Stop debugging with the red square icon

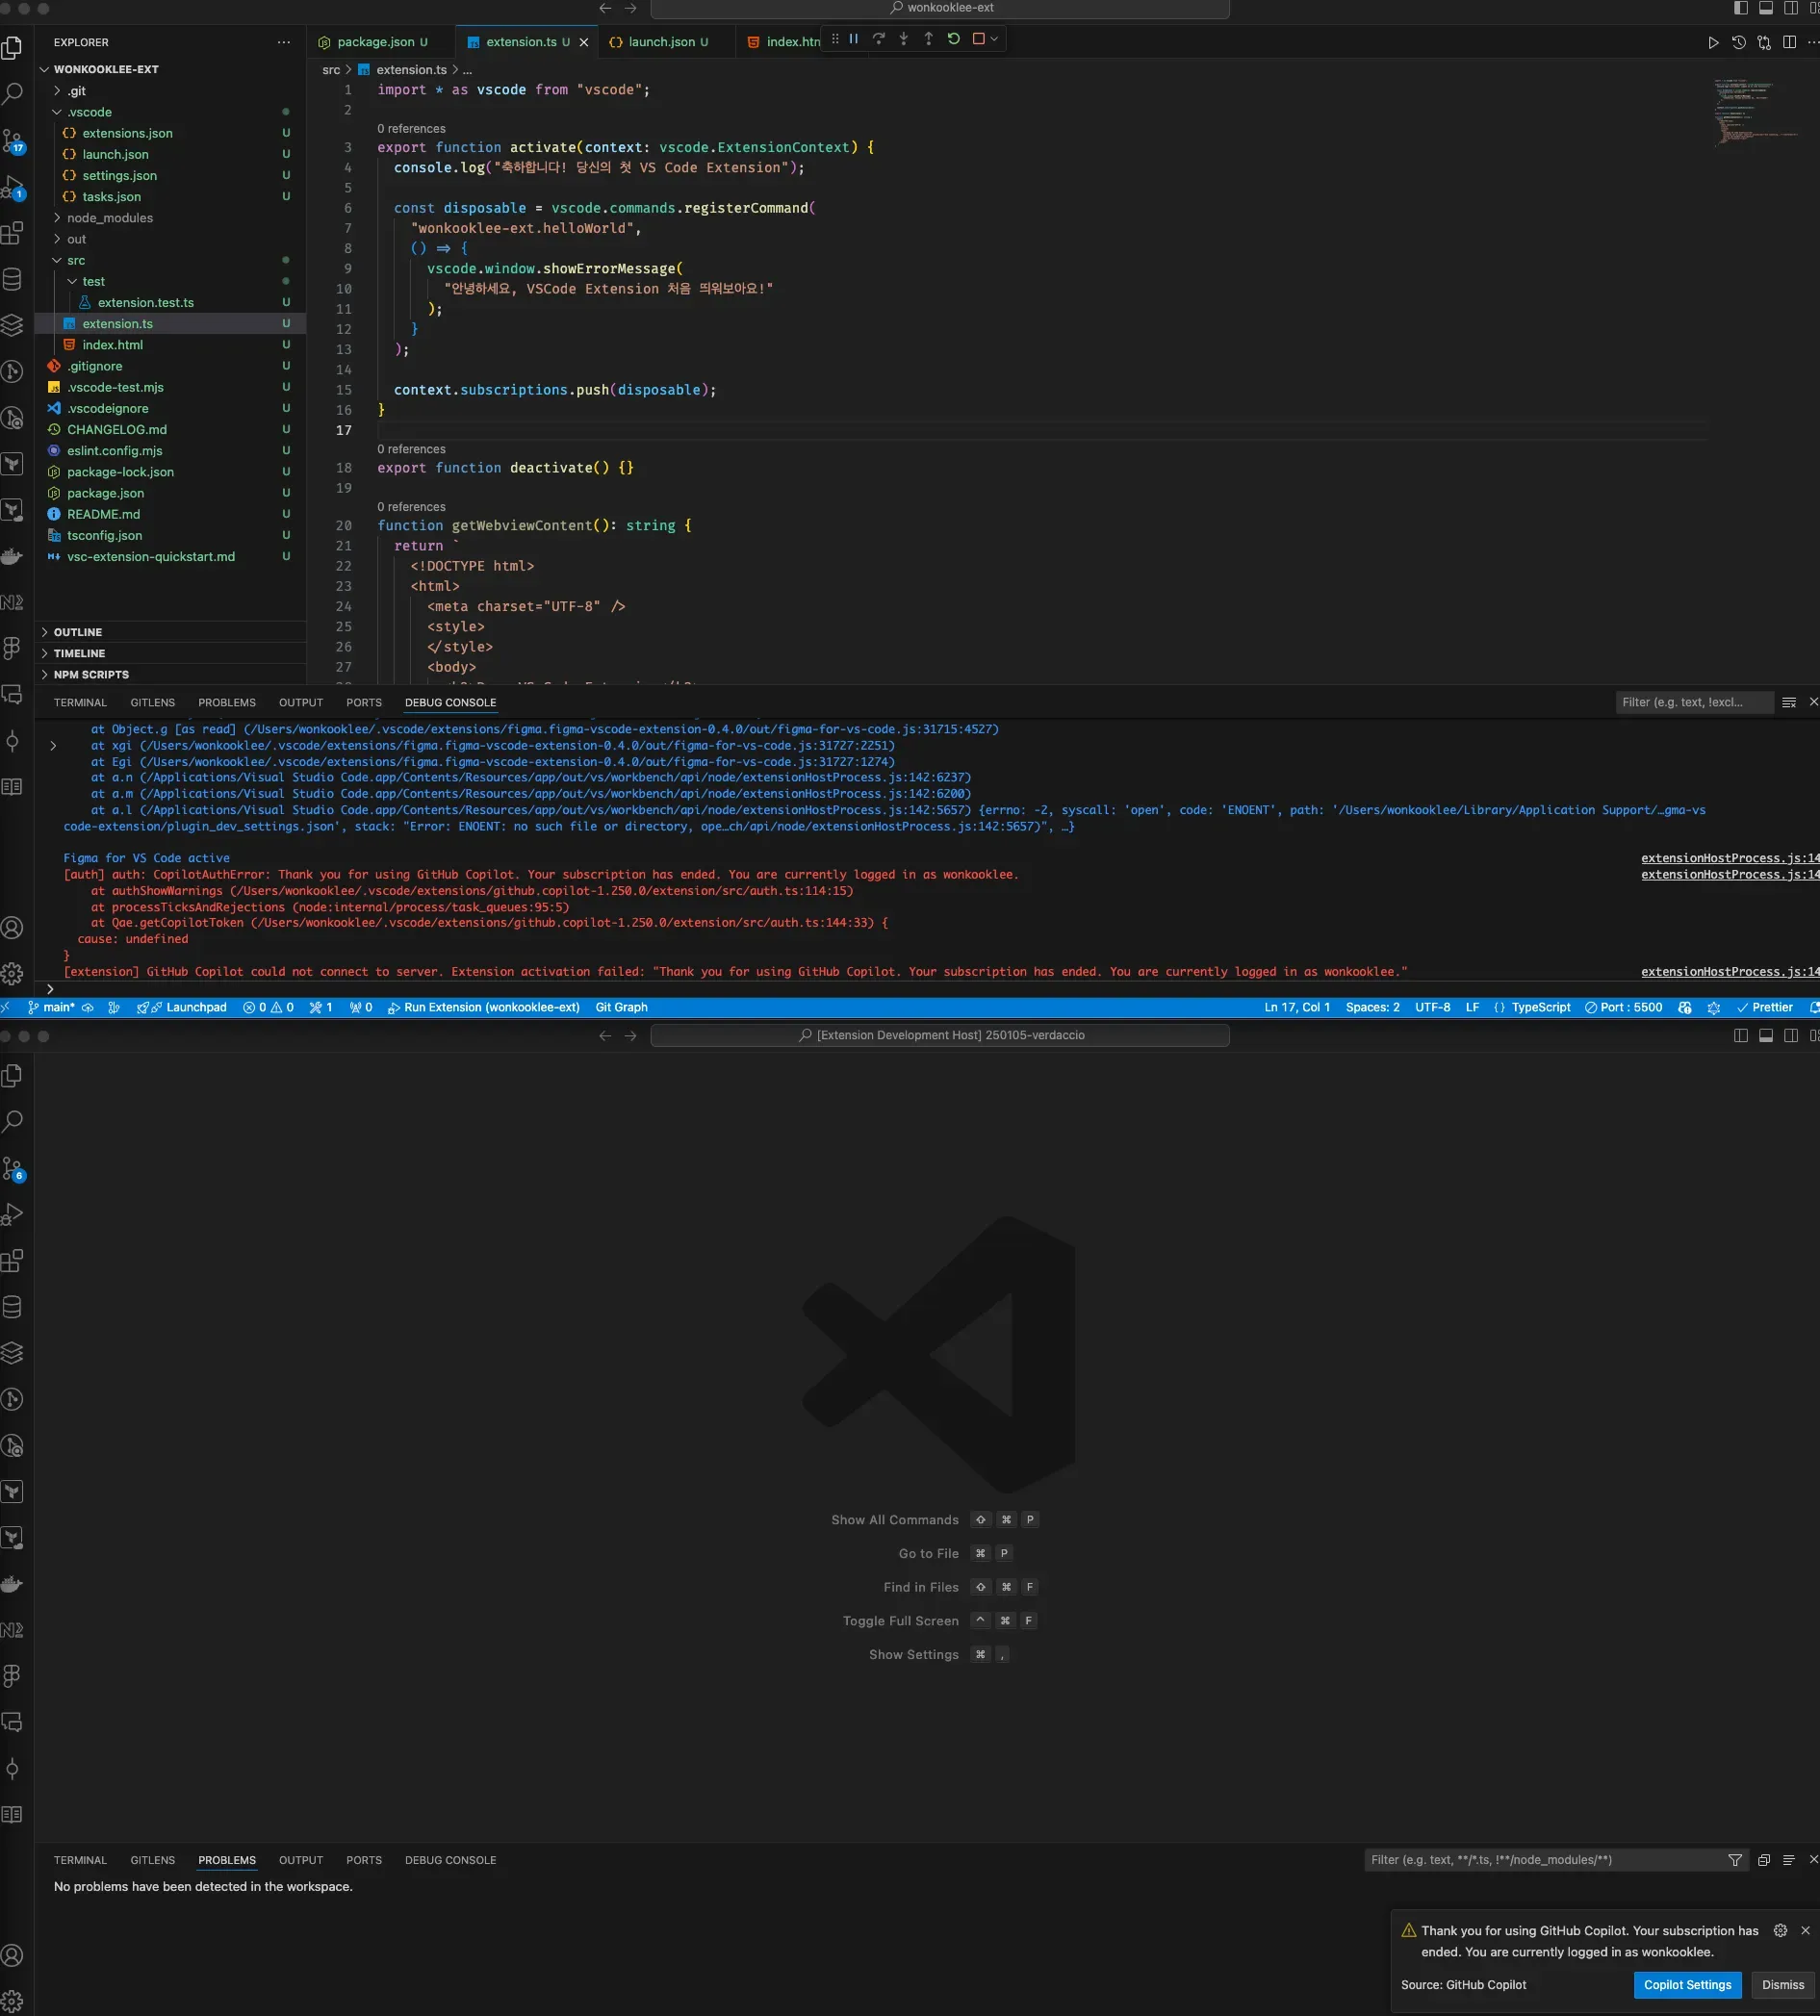[x=978, y=39]
